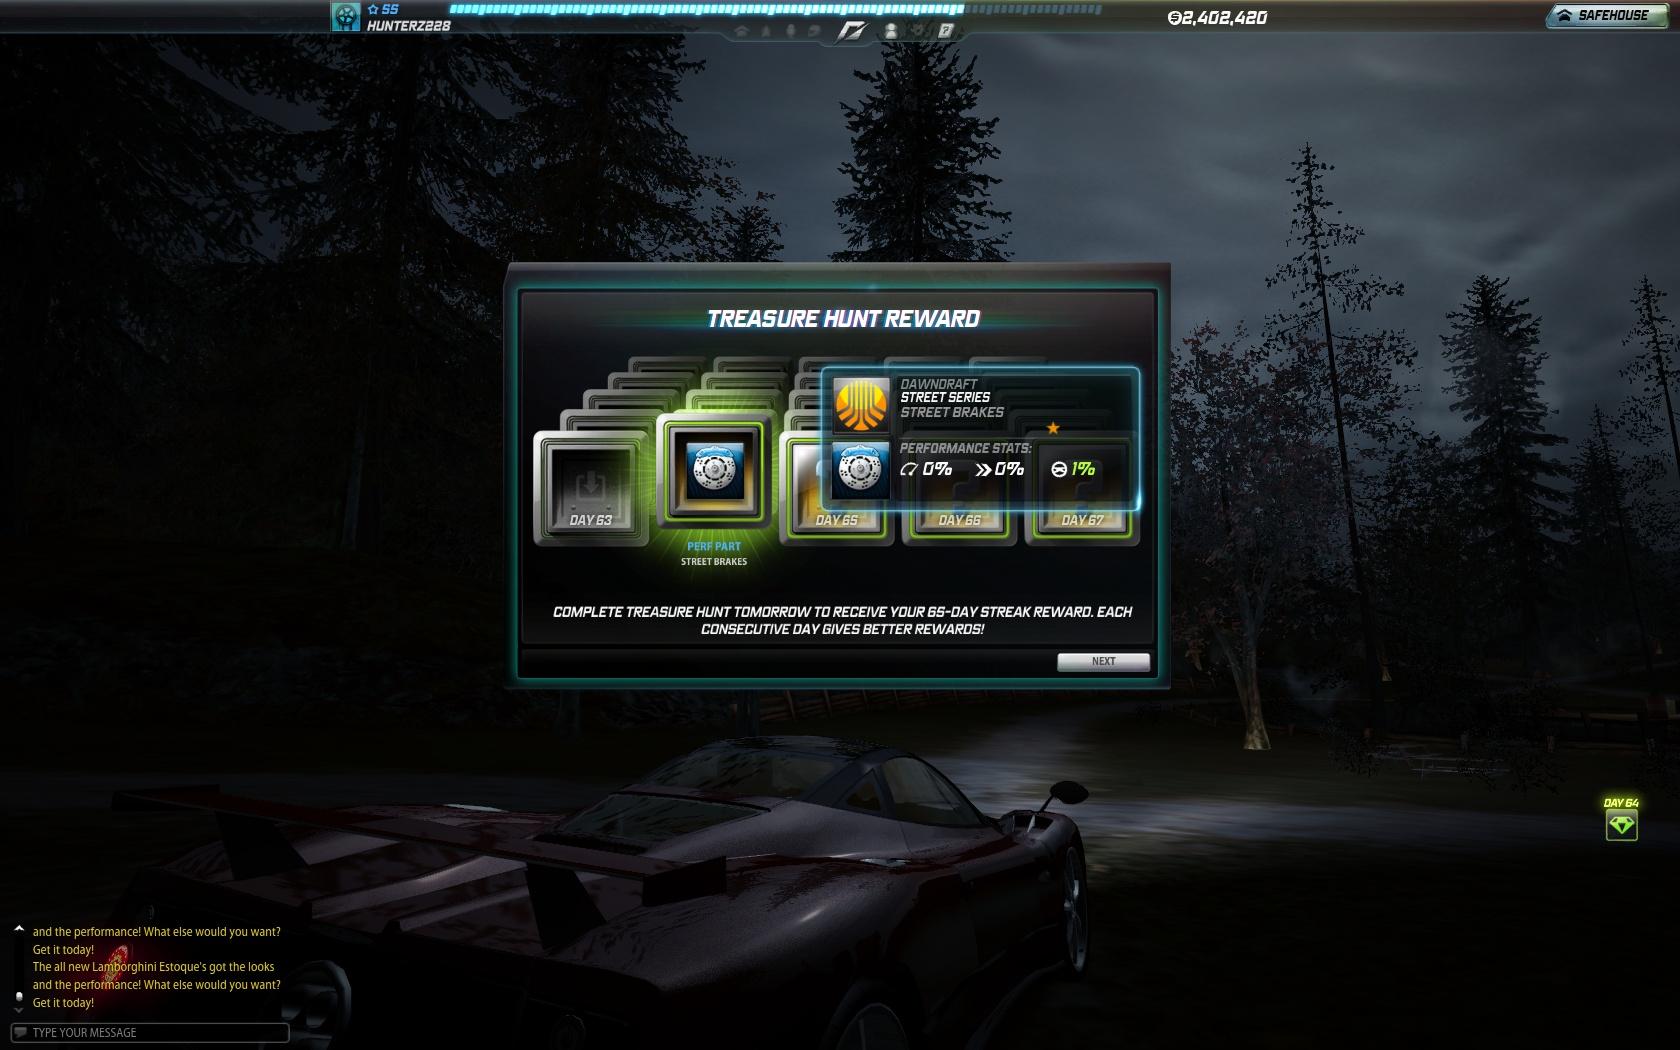Click the chat scroll-down arrow
The image size is (1680, 1050).
pyautogui.click(x=18, y=1009)
